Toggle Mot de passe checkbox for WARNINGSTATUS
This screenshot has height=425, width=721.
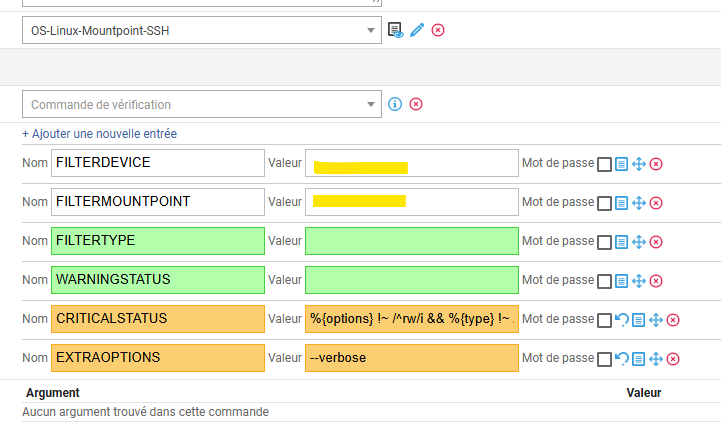[x=604, y=281]
